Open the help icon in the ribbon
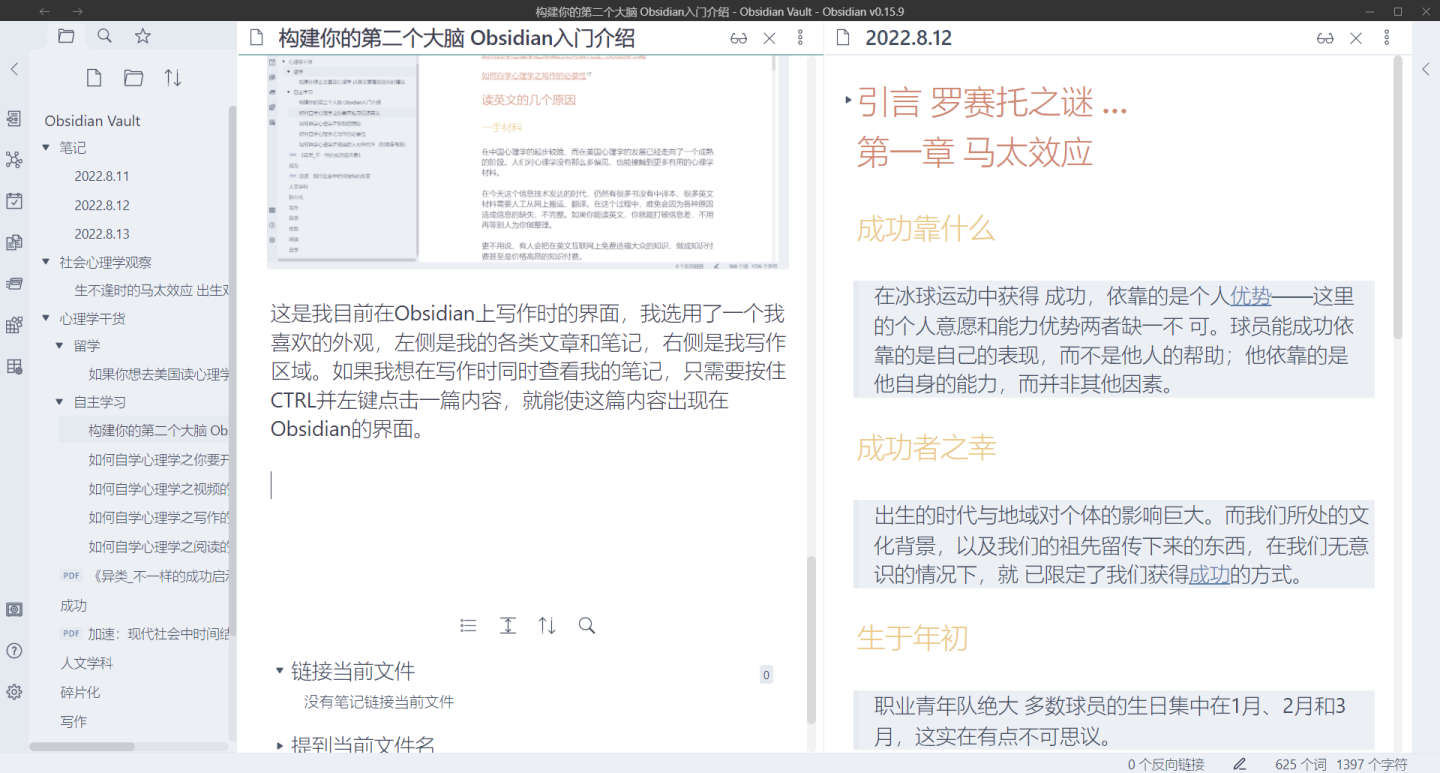This screenshot has height=773, width=1440. pos(14,650)
